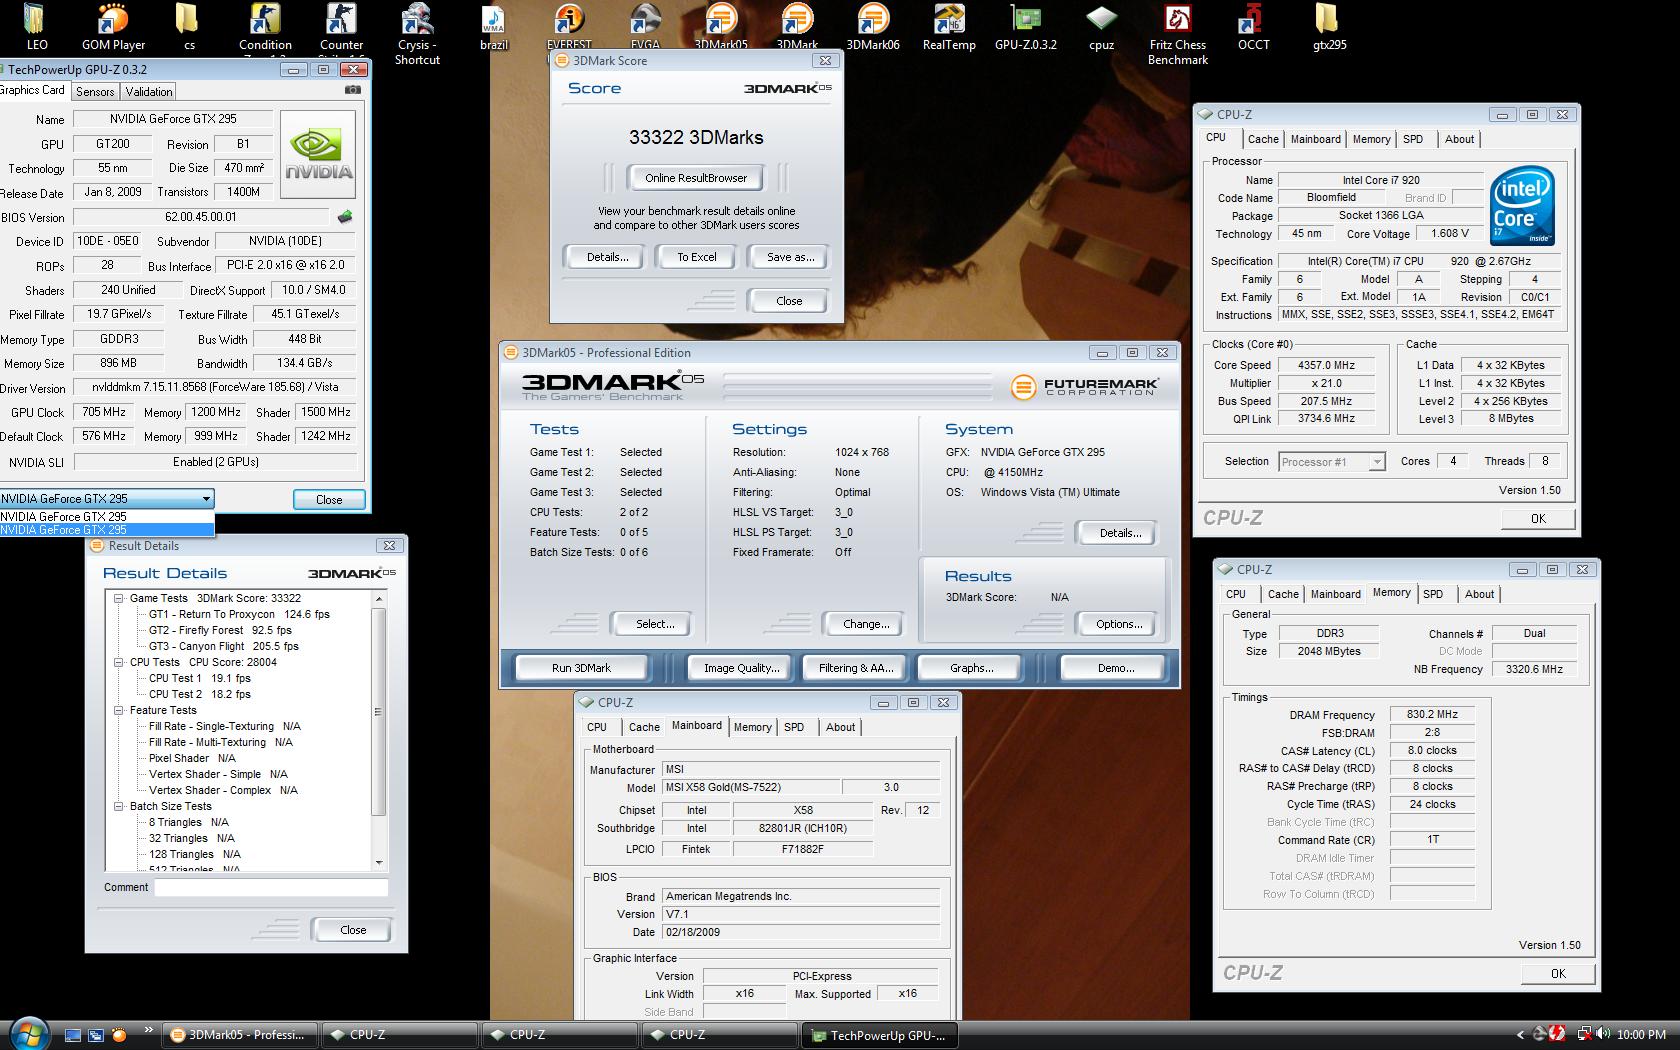
Task: Click the Result Details vertical scrollbar
Action: pos(378,730)
